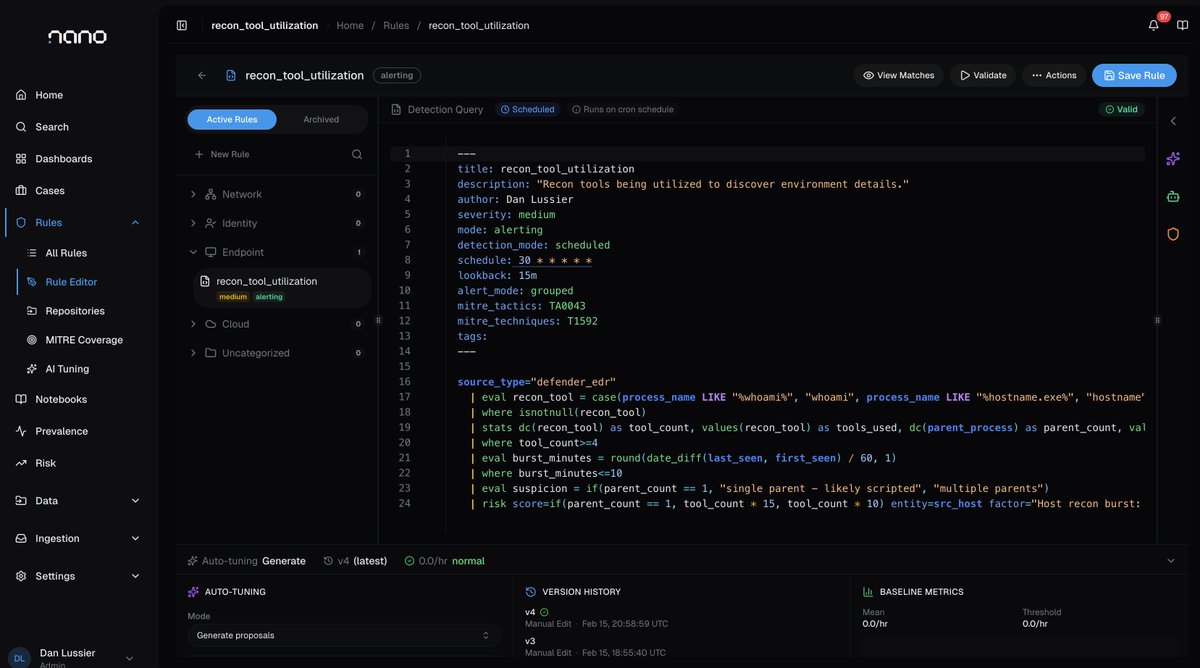Viewport: 1200px width, 668px height.
Task: Expand the Ingestion sidebar section
Action: pyautogui.click(x=135, y=538)
